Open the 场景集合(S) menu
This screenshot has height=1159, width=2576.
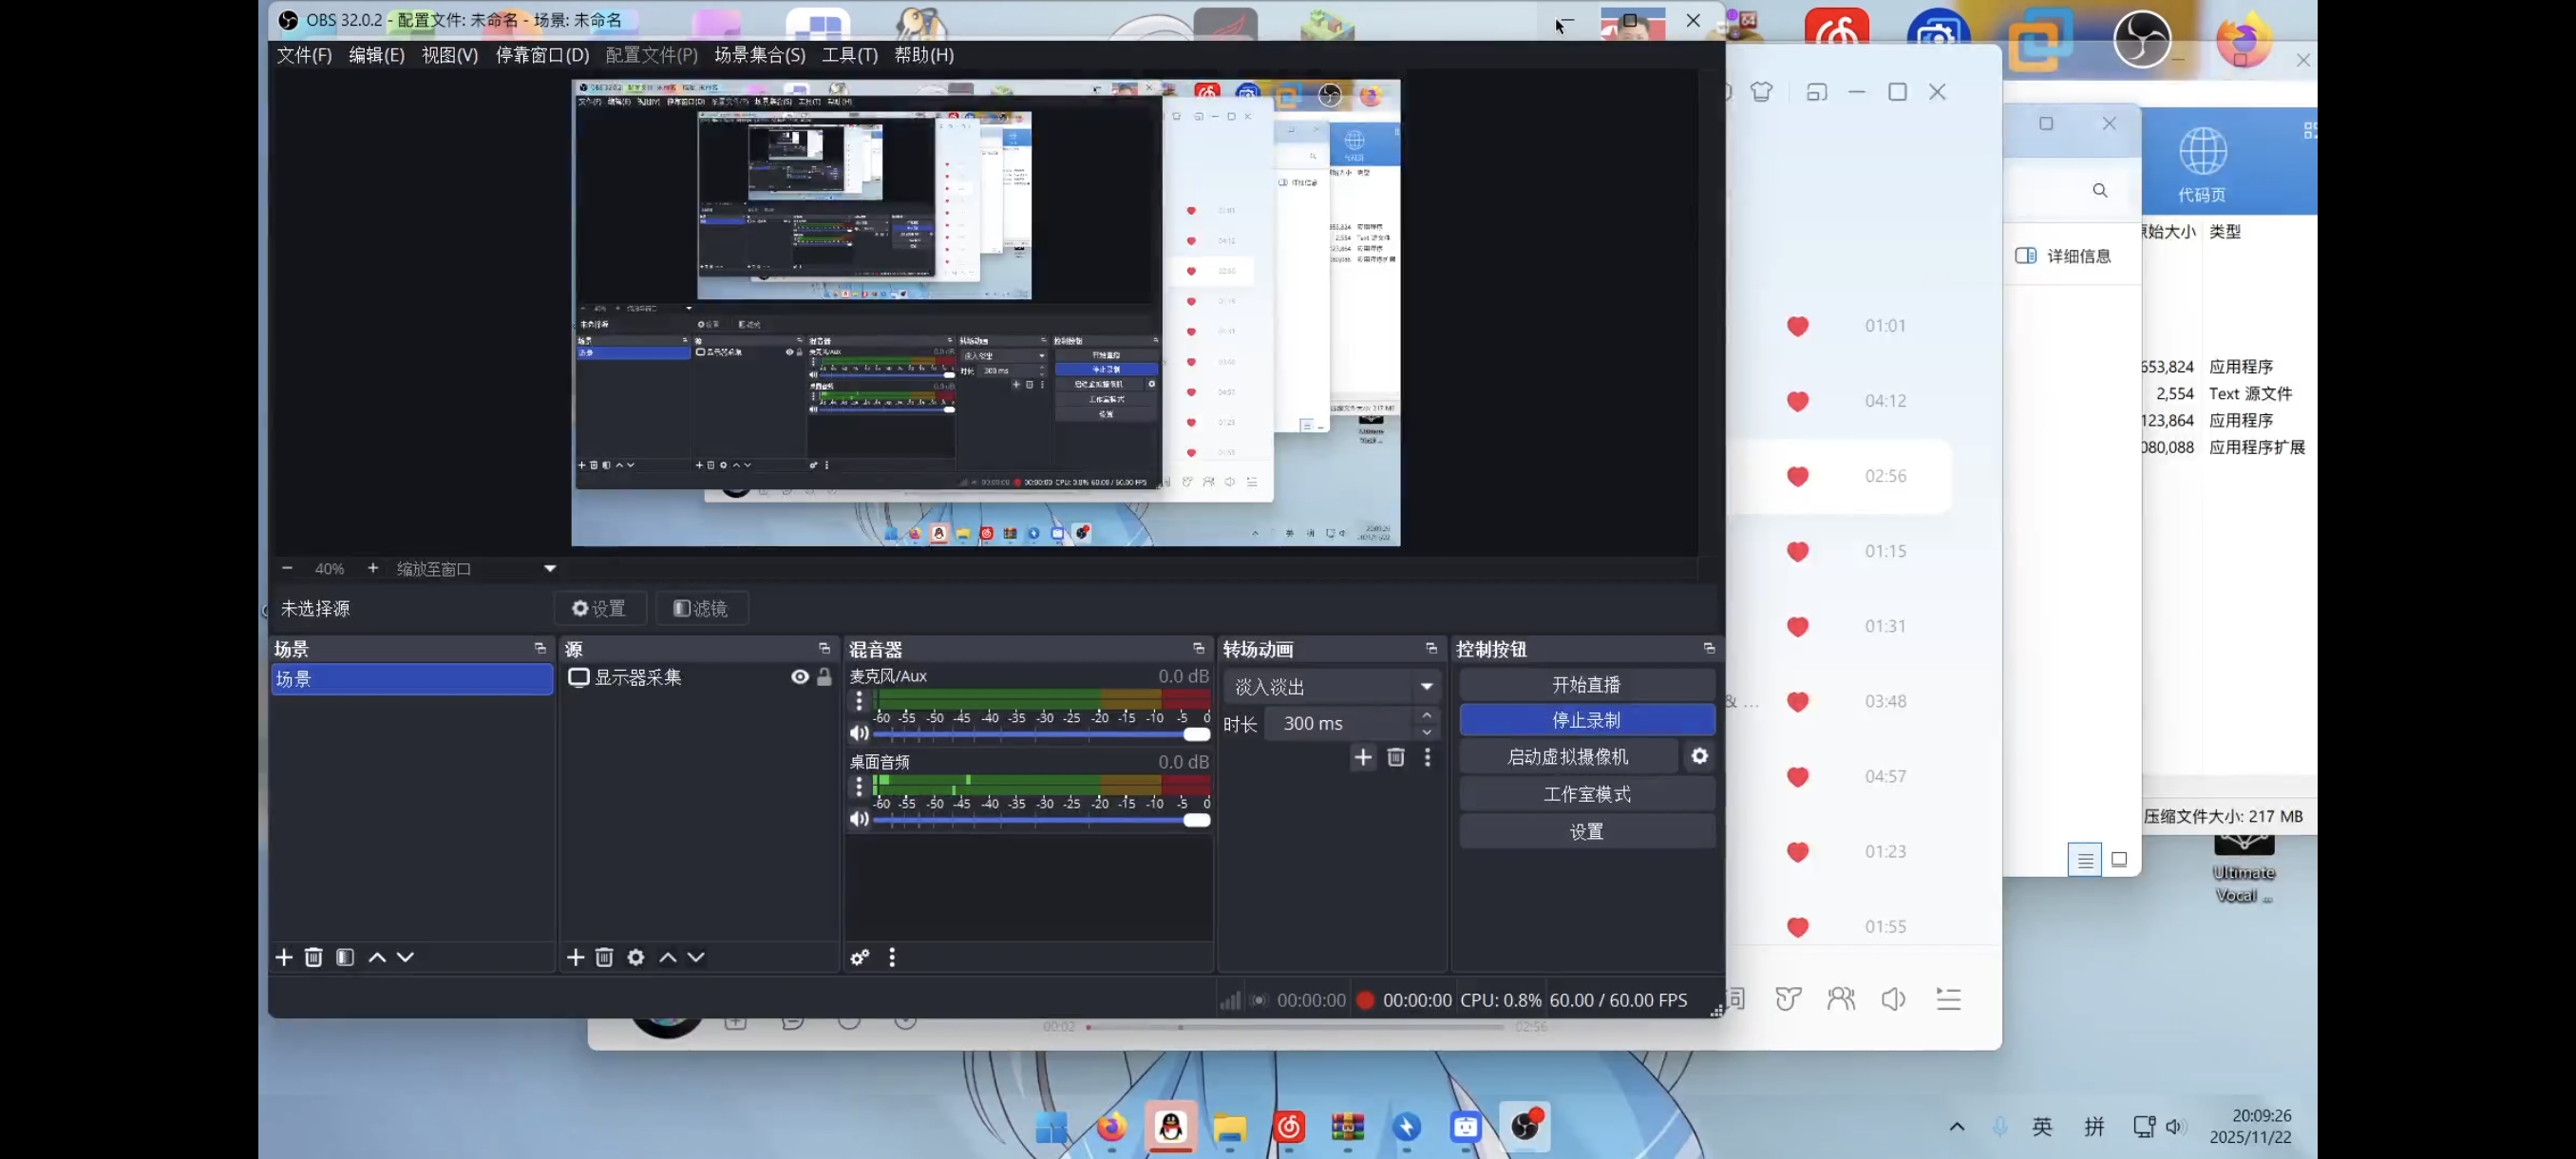[759, 55]
